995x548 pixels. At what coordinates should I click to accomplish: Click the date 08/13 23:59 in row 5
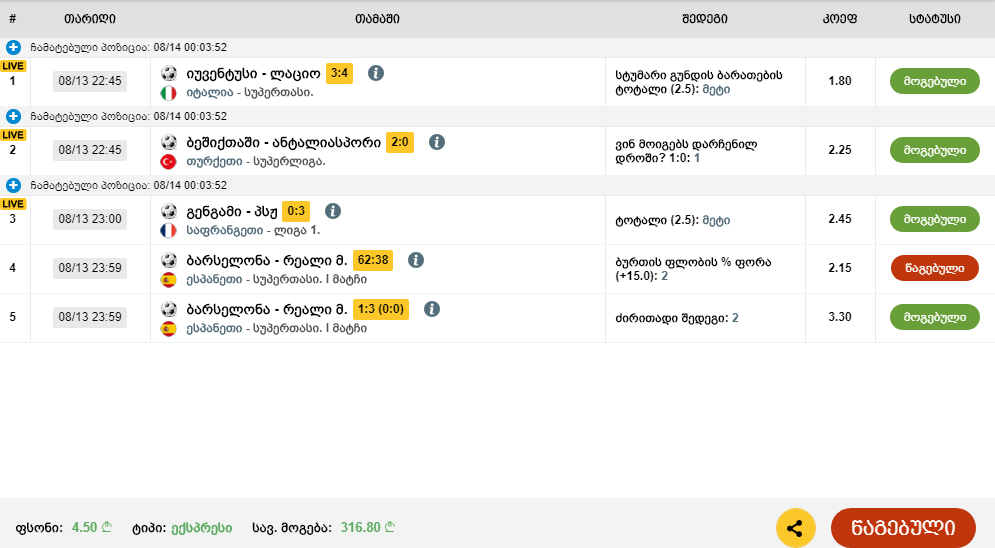(90, 317)
